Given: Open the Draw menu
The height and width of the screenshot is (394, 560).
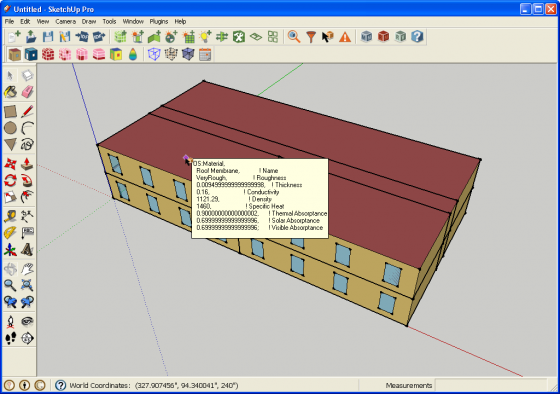Looking at the screenshot, I should 89,21.
